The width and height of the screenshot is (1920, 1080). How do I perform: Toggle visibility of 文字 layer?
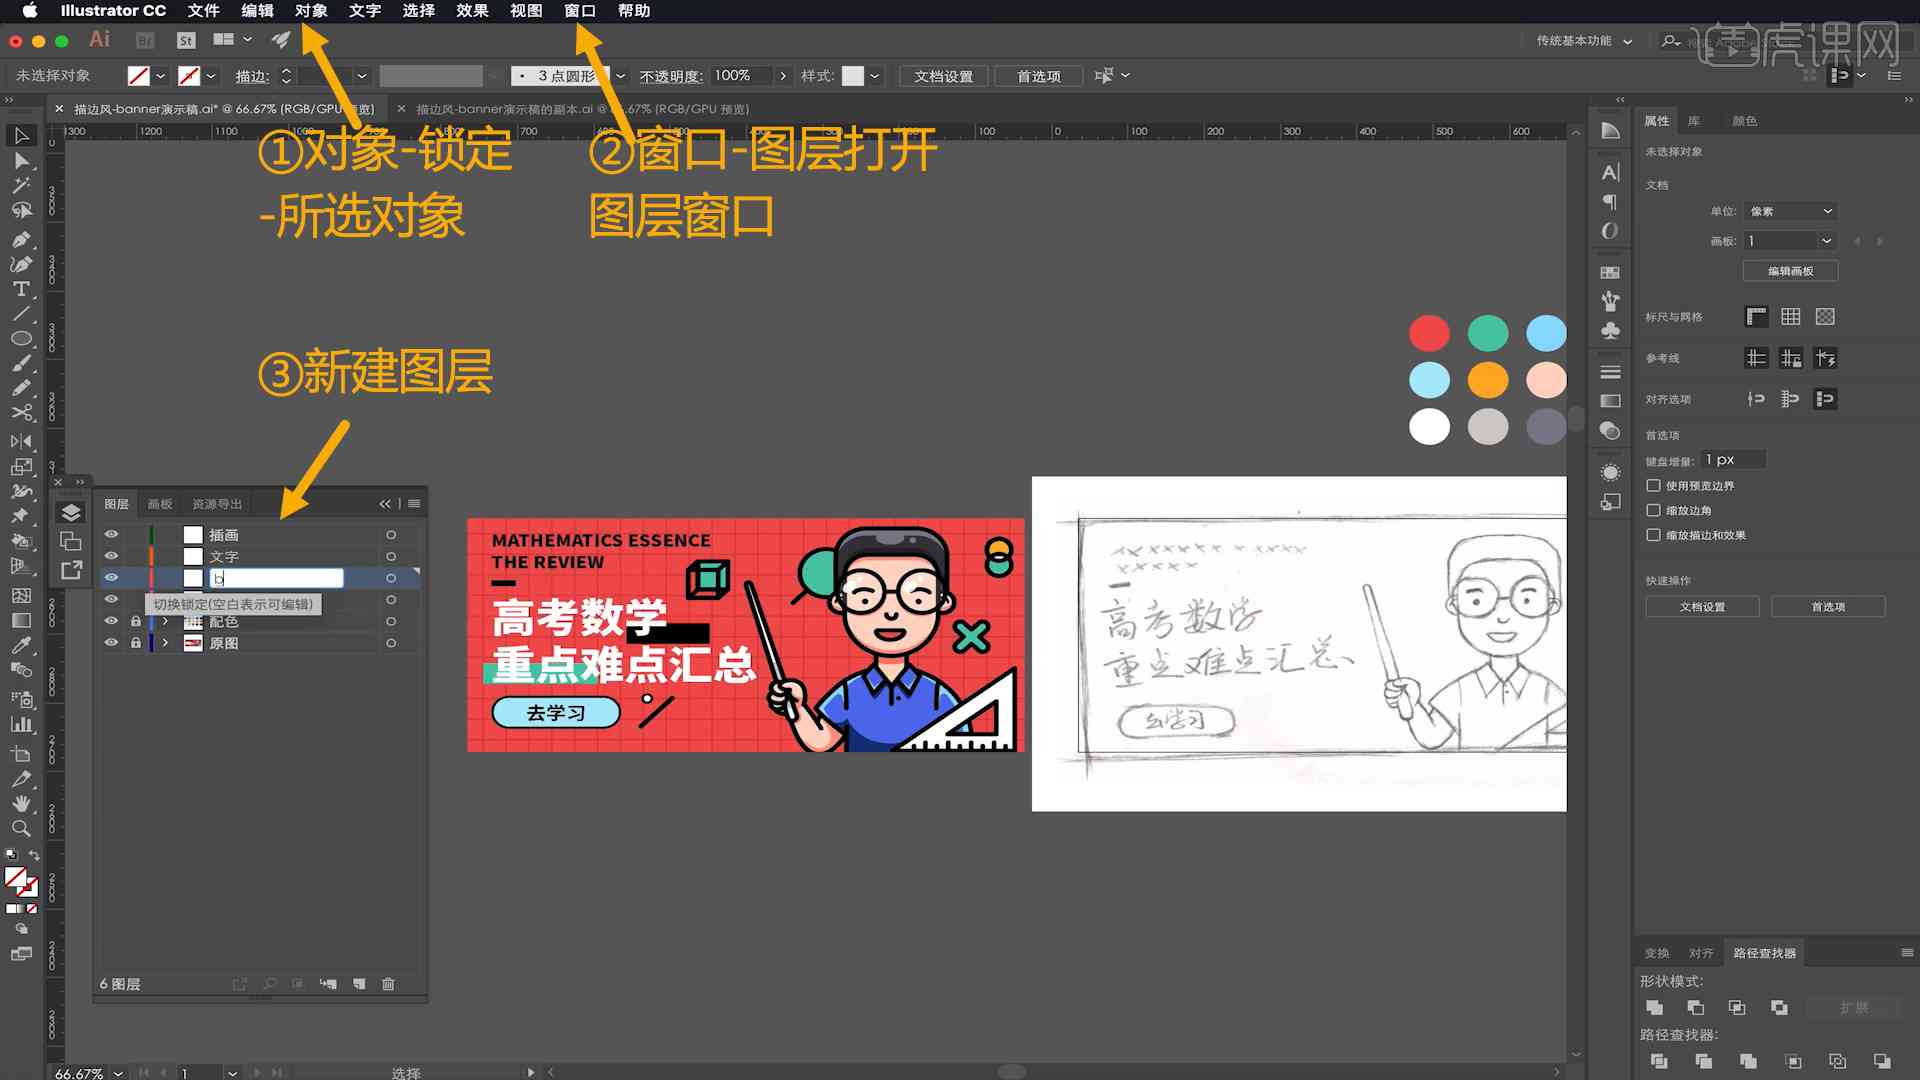point(111,555)
